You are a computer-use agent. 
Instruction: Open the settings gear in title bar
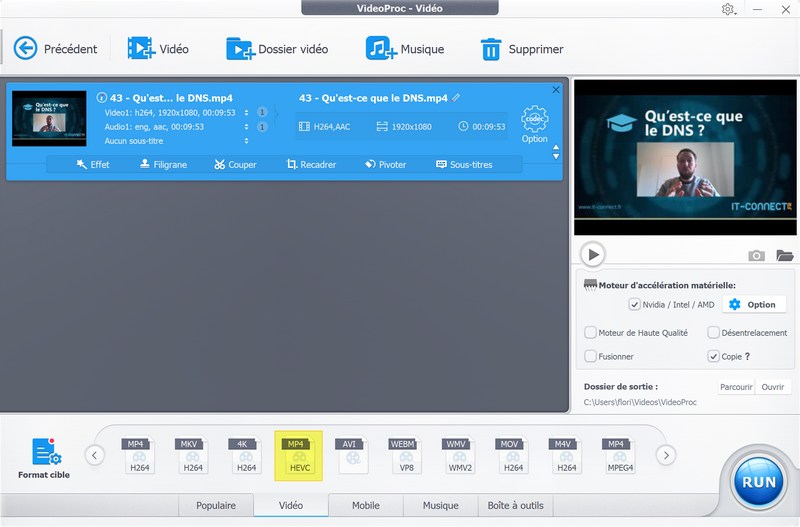728,9
